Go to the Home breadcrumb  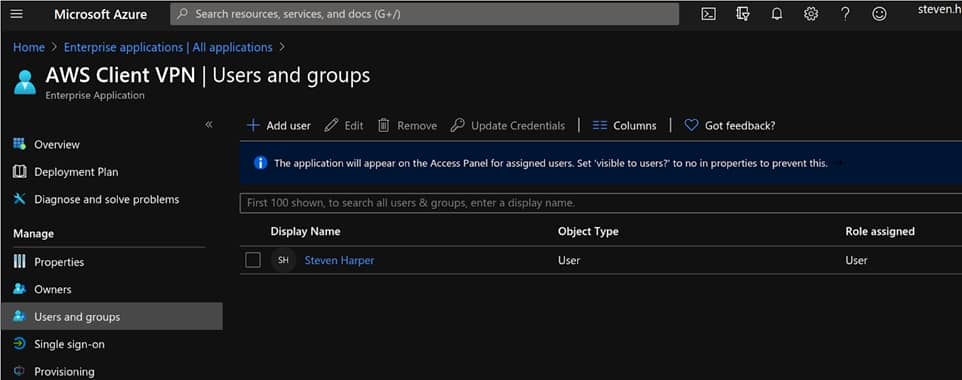pyautogui.click(x=29, y=47)
